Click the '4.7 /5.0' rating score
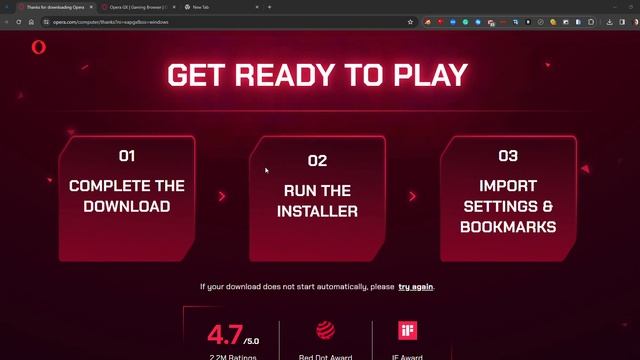 (233, 335)
